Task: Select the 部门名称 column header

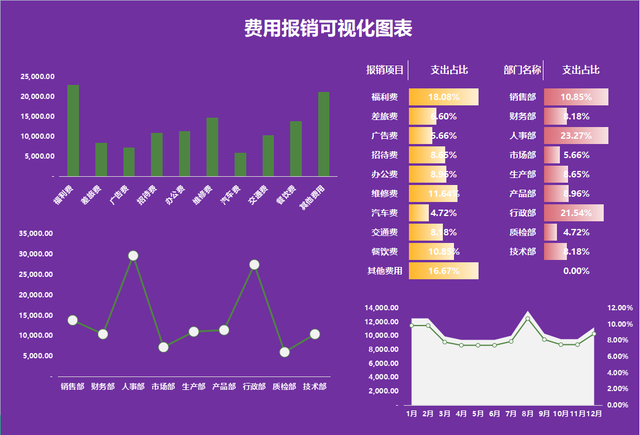Action: pos(522,70)
